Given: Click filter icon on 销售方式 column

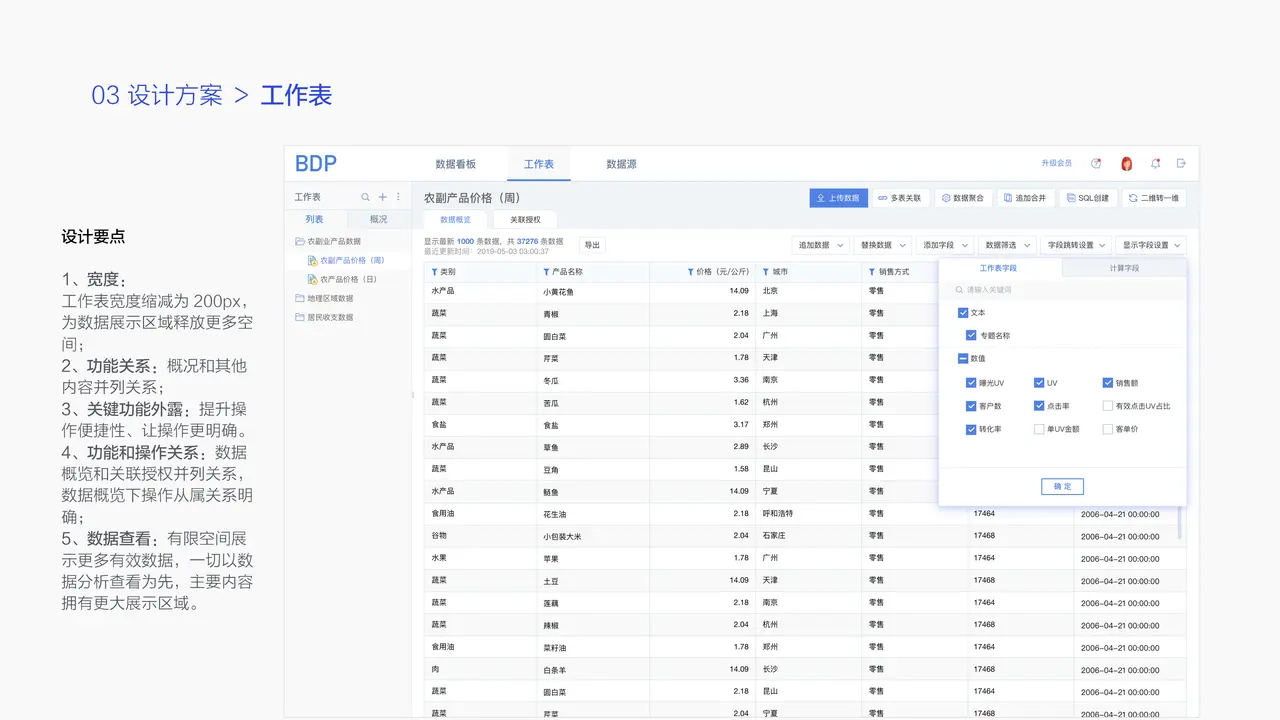Looking at the screenshot, I should coord(872,272).
